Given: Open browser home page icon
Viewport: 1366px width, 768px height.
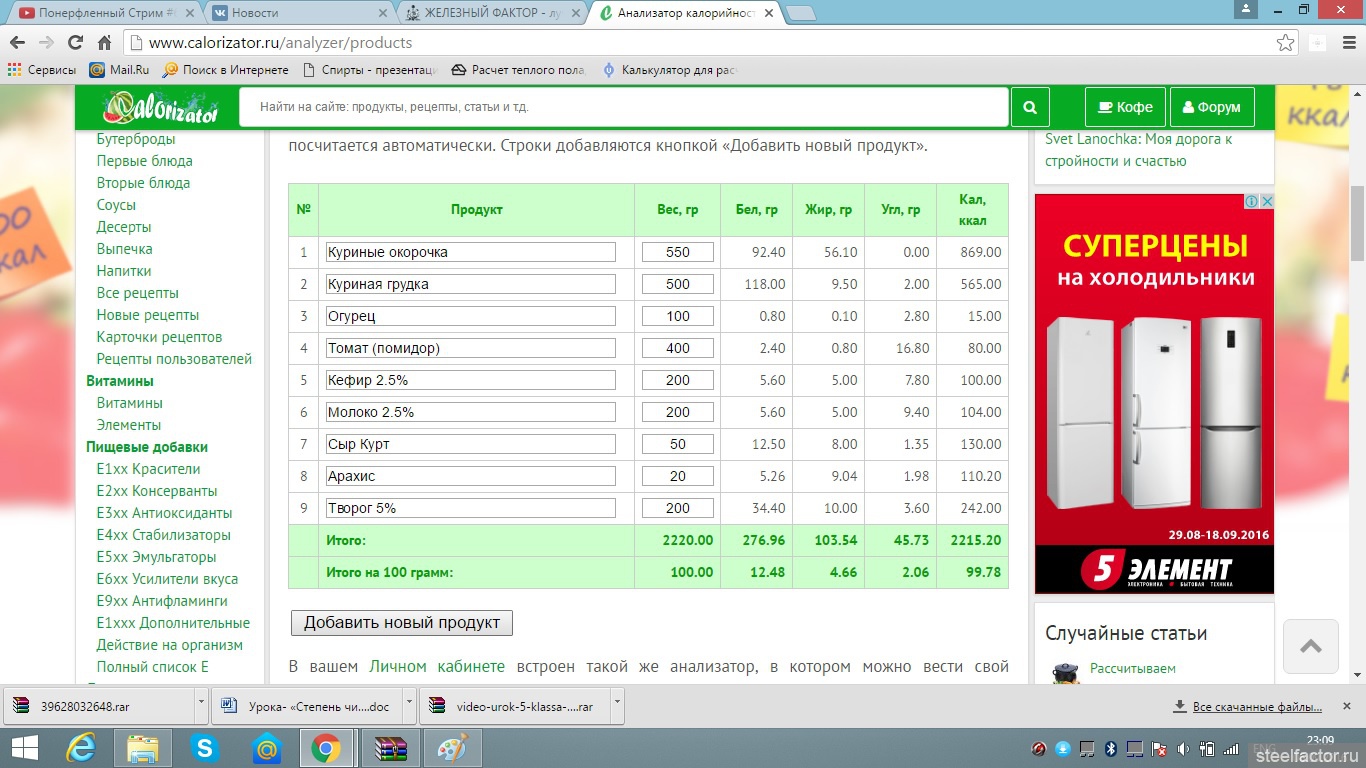Looking at the screenshot, I should pos(104,43).
